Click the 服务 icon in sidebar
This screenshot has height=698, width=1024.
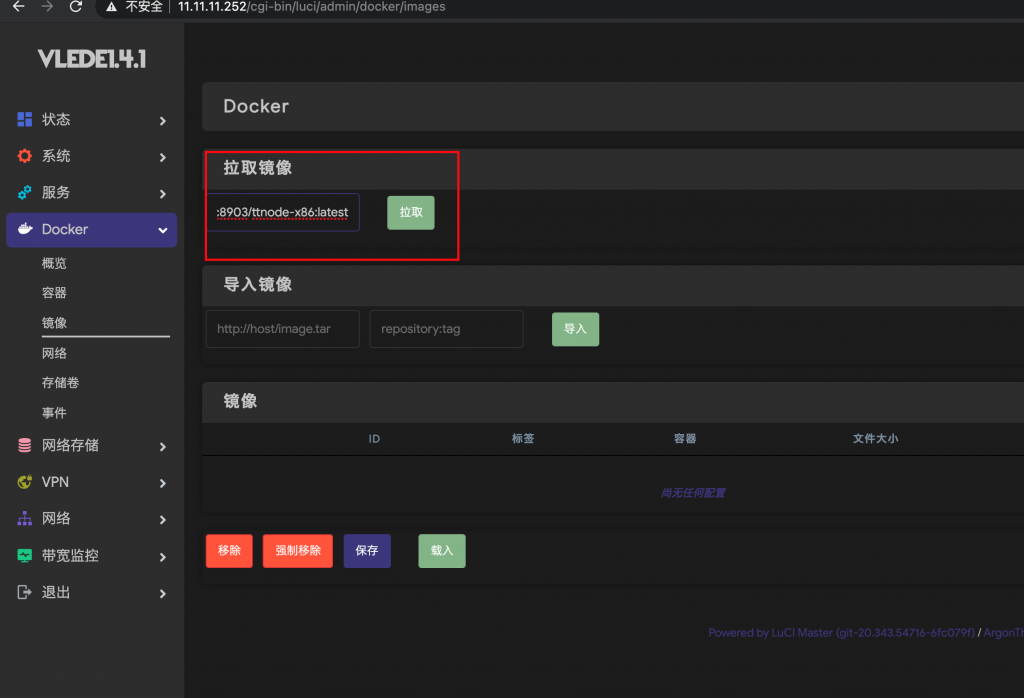coord(25,193)
